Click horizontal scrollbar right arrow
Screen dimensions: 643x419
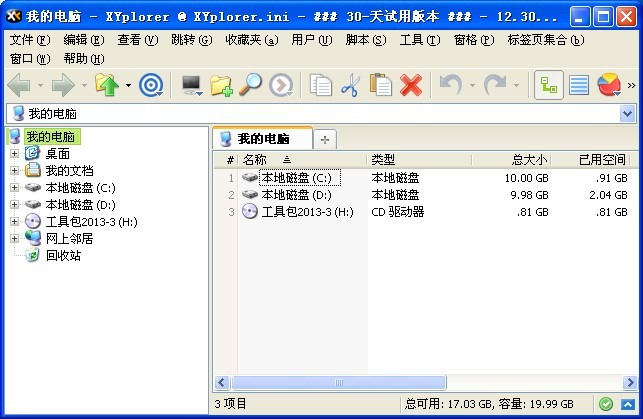[x=629, y=383]
